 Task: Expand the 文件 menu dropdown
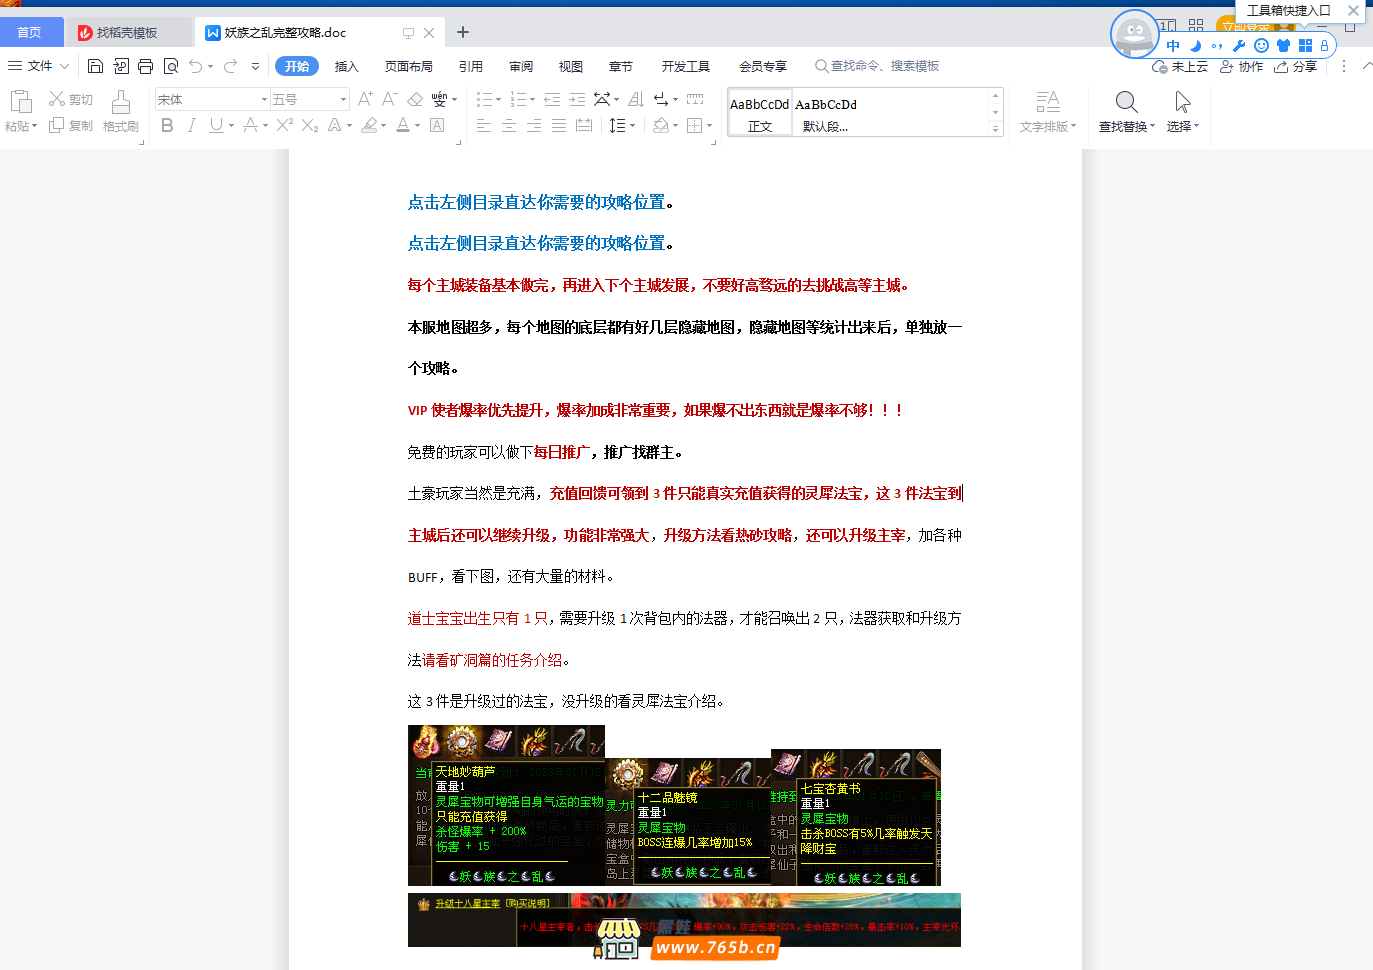click(x=40, y=66)
